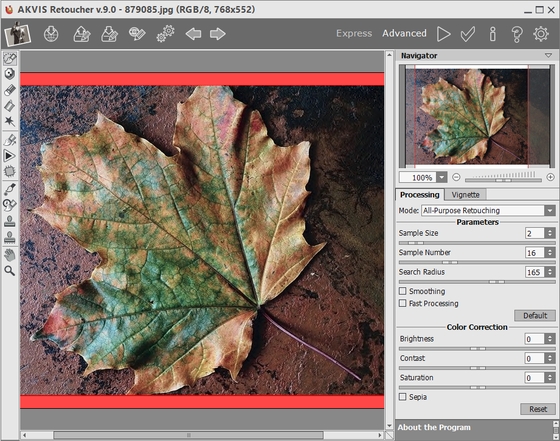The height and width of the screenshot is (441, 560).
Task: Collapse the Navigator panel triangle
Action: pos(548,55)
